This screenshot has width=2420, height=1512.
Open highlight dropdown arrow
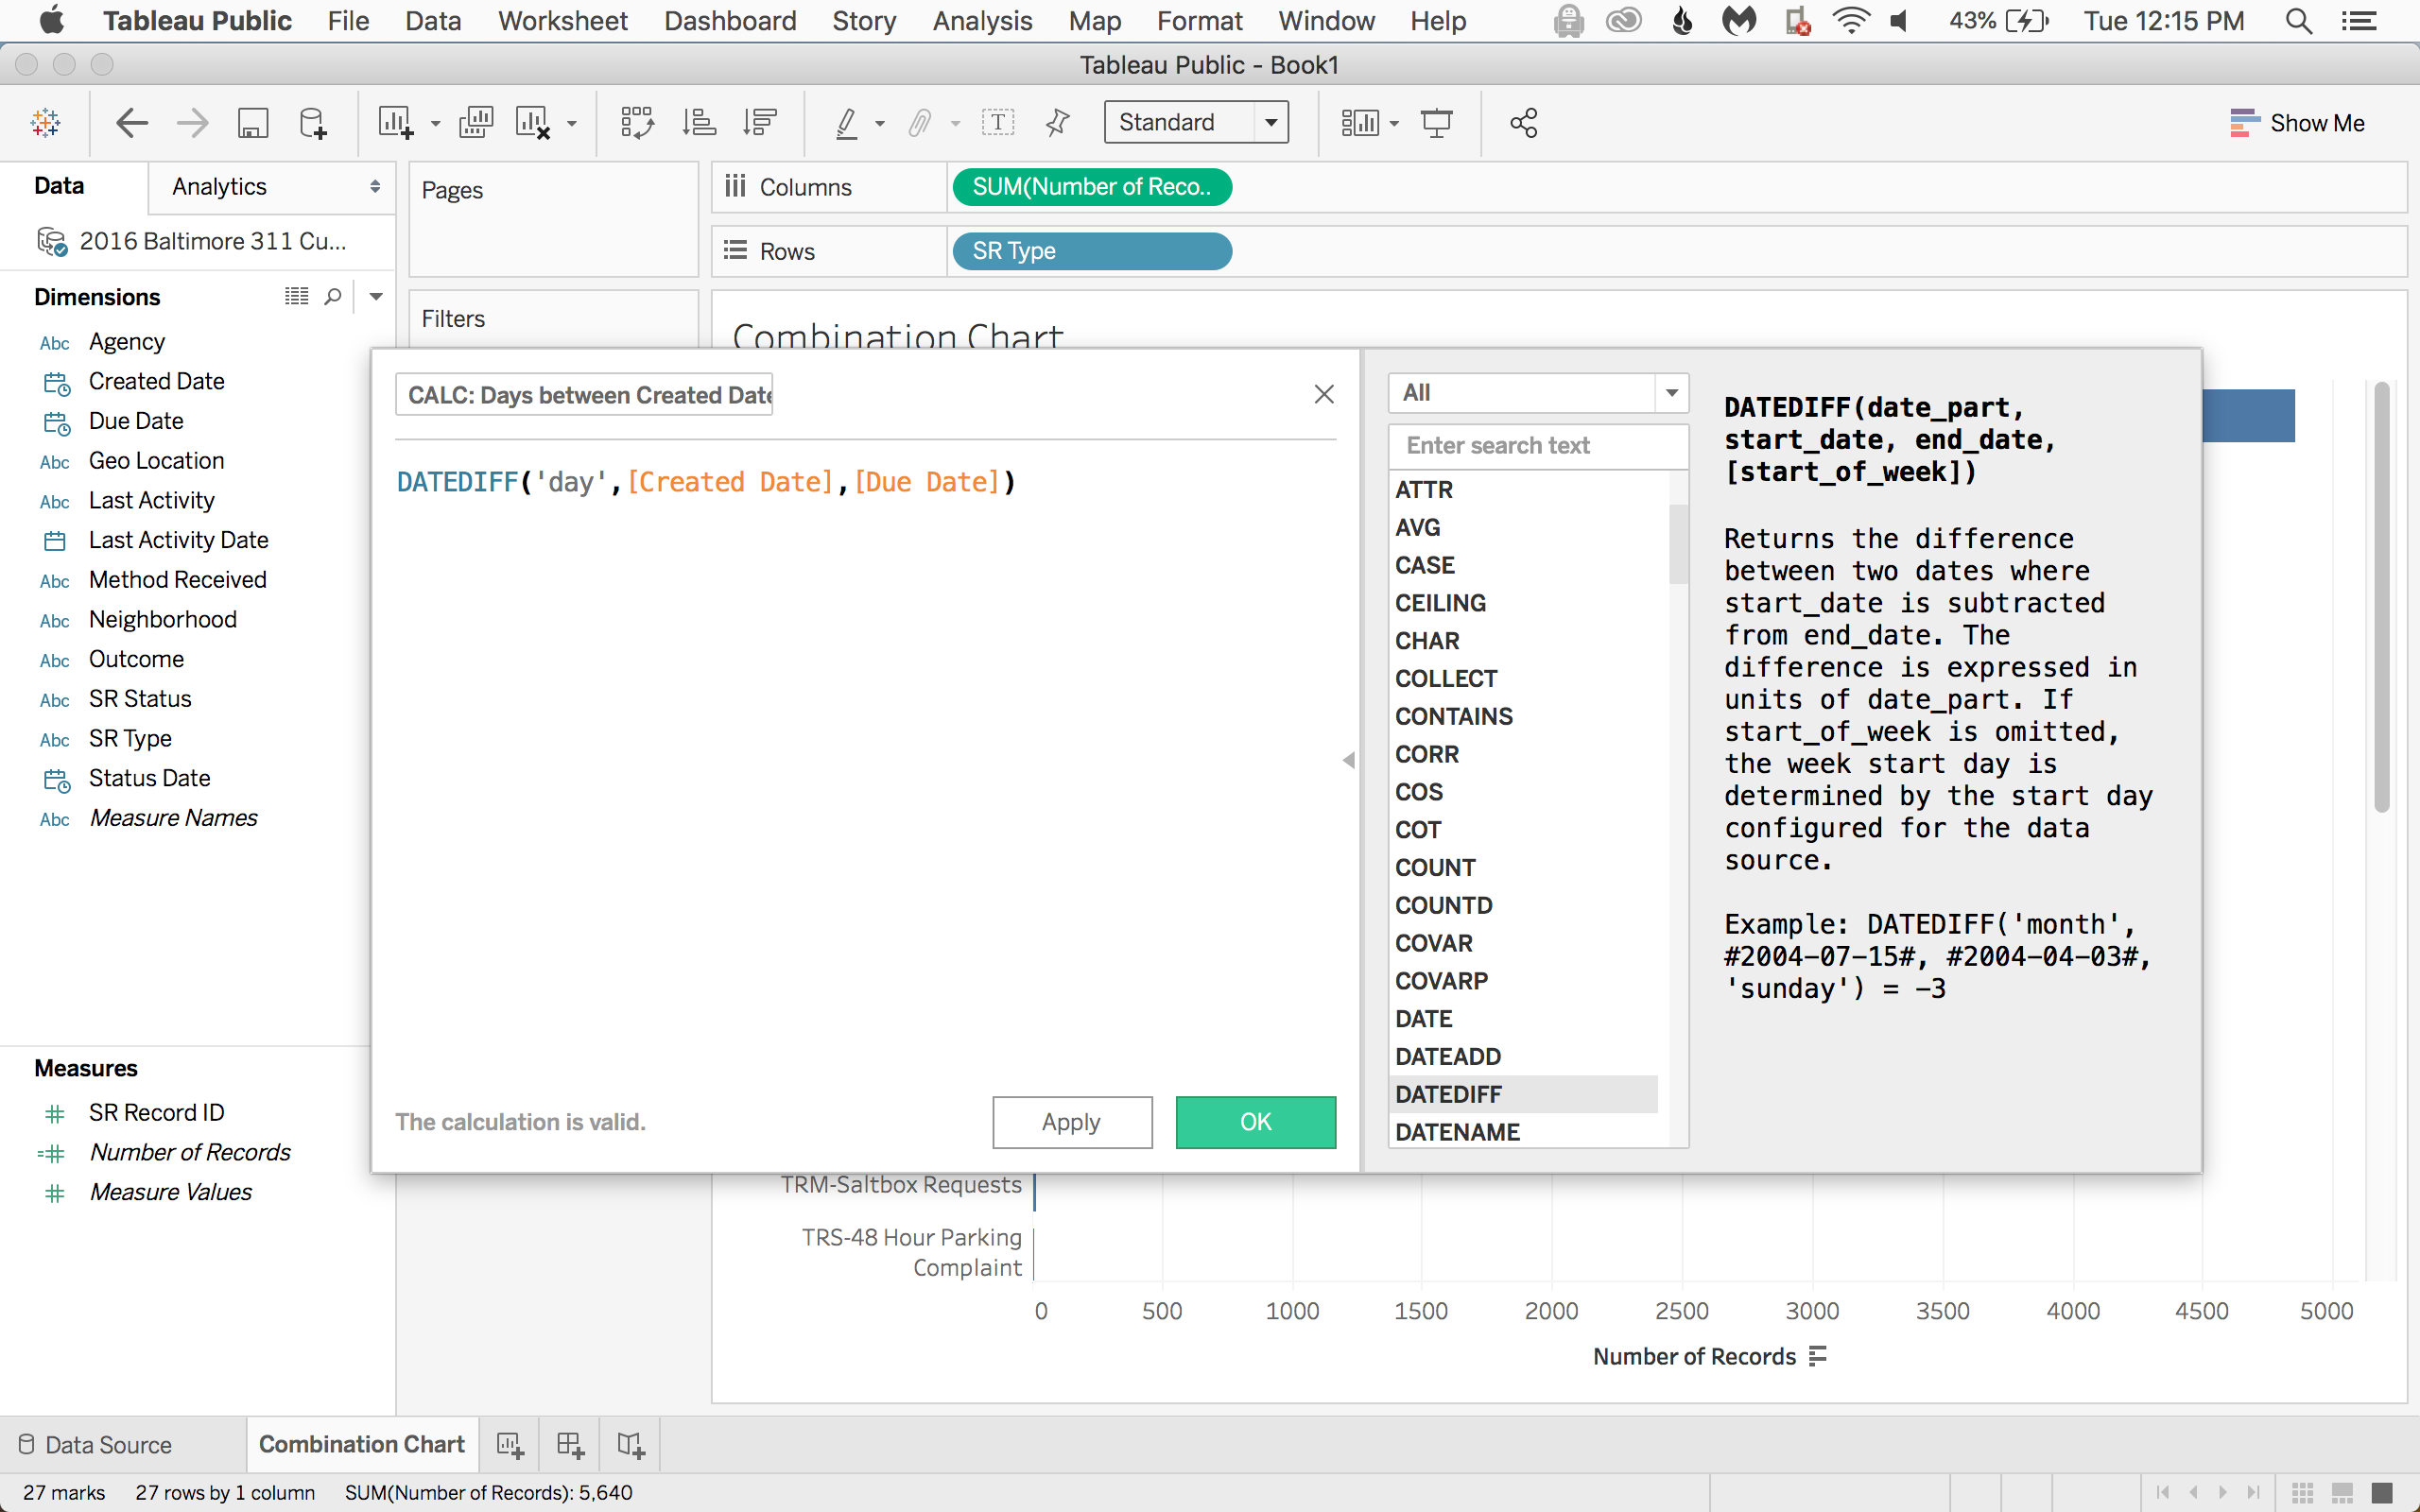(x=880, y=124)
